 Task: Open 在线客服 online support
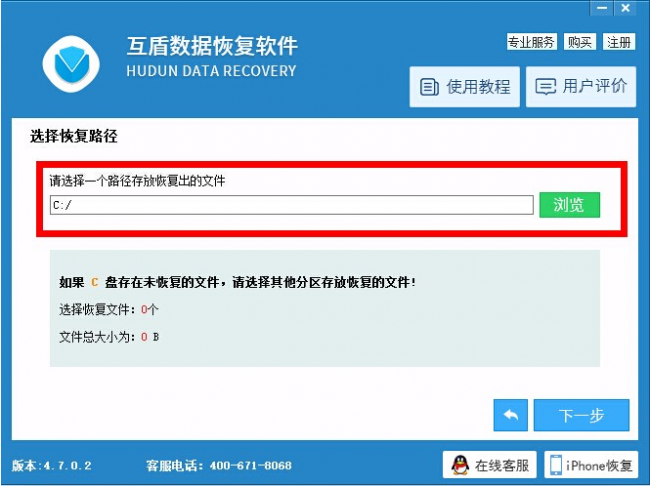tap(489, 465)
